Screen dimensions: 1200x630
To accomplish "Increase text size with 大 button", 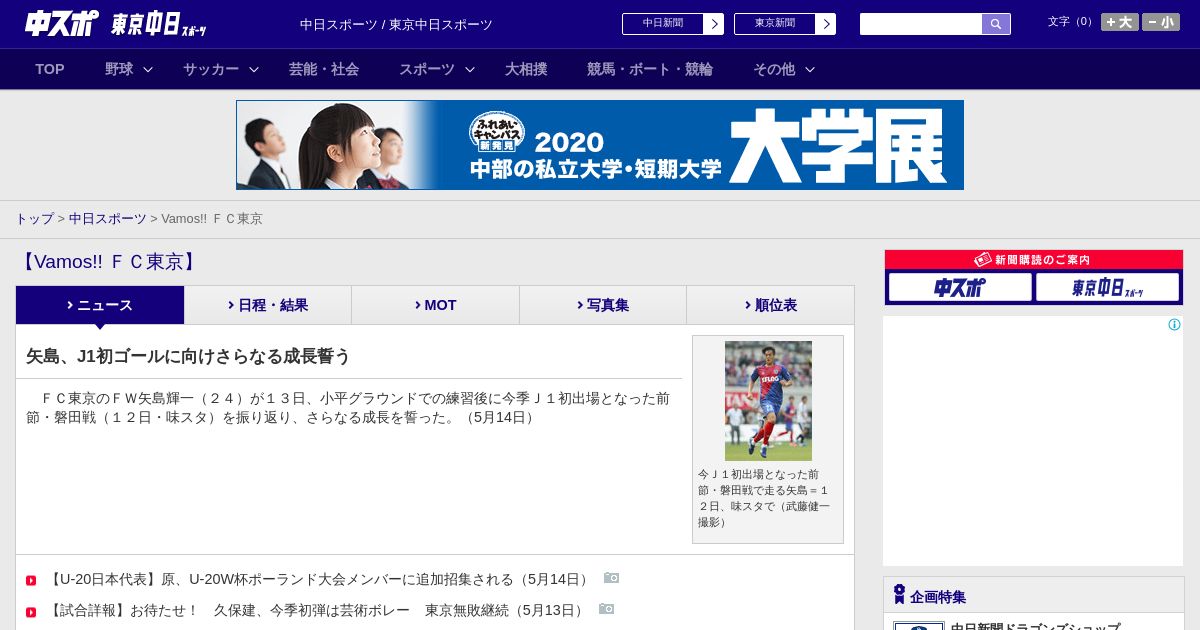I will [1119, 22].
